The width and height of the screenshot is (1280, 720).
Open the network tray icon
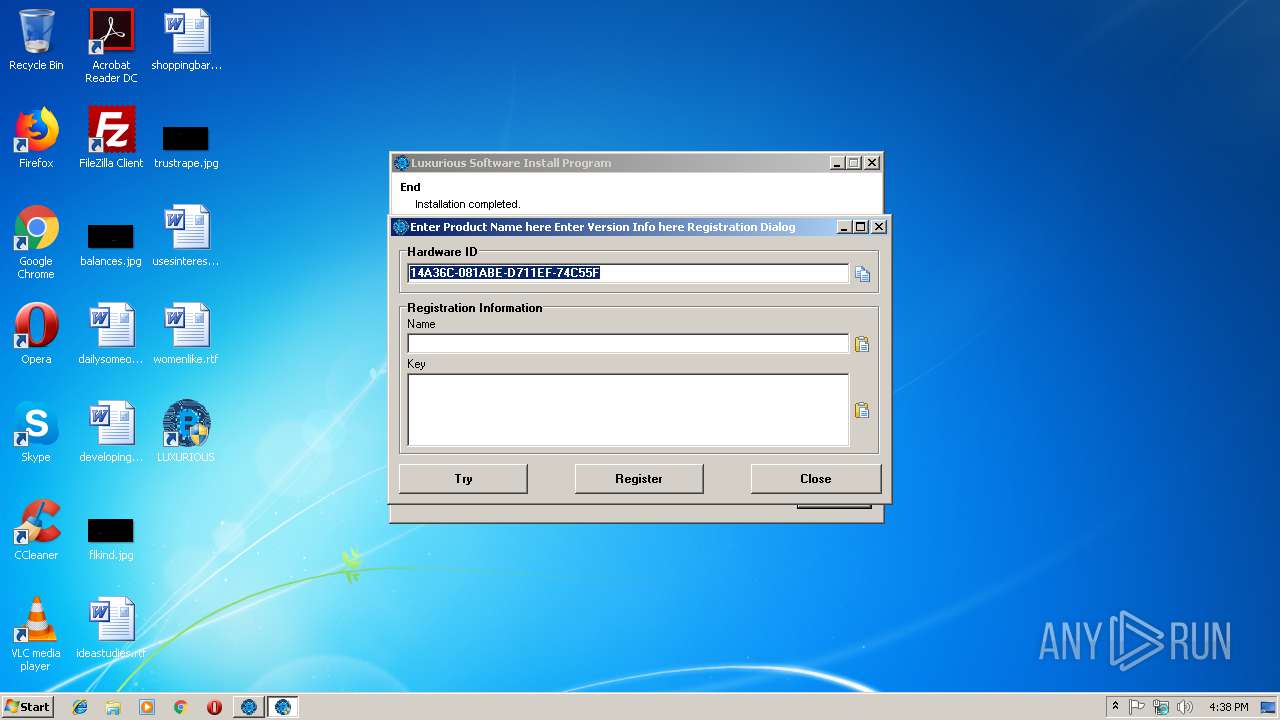point(1161,707)
